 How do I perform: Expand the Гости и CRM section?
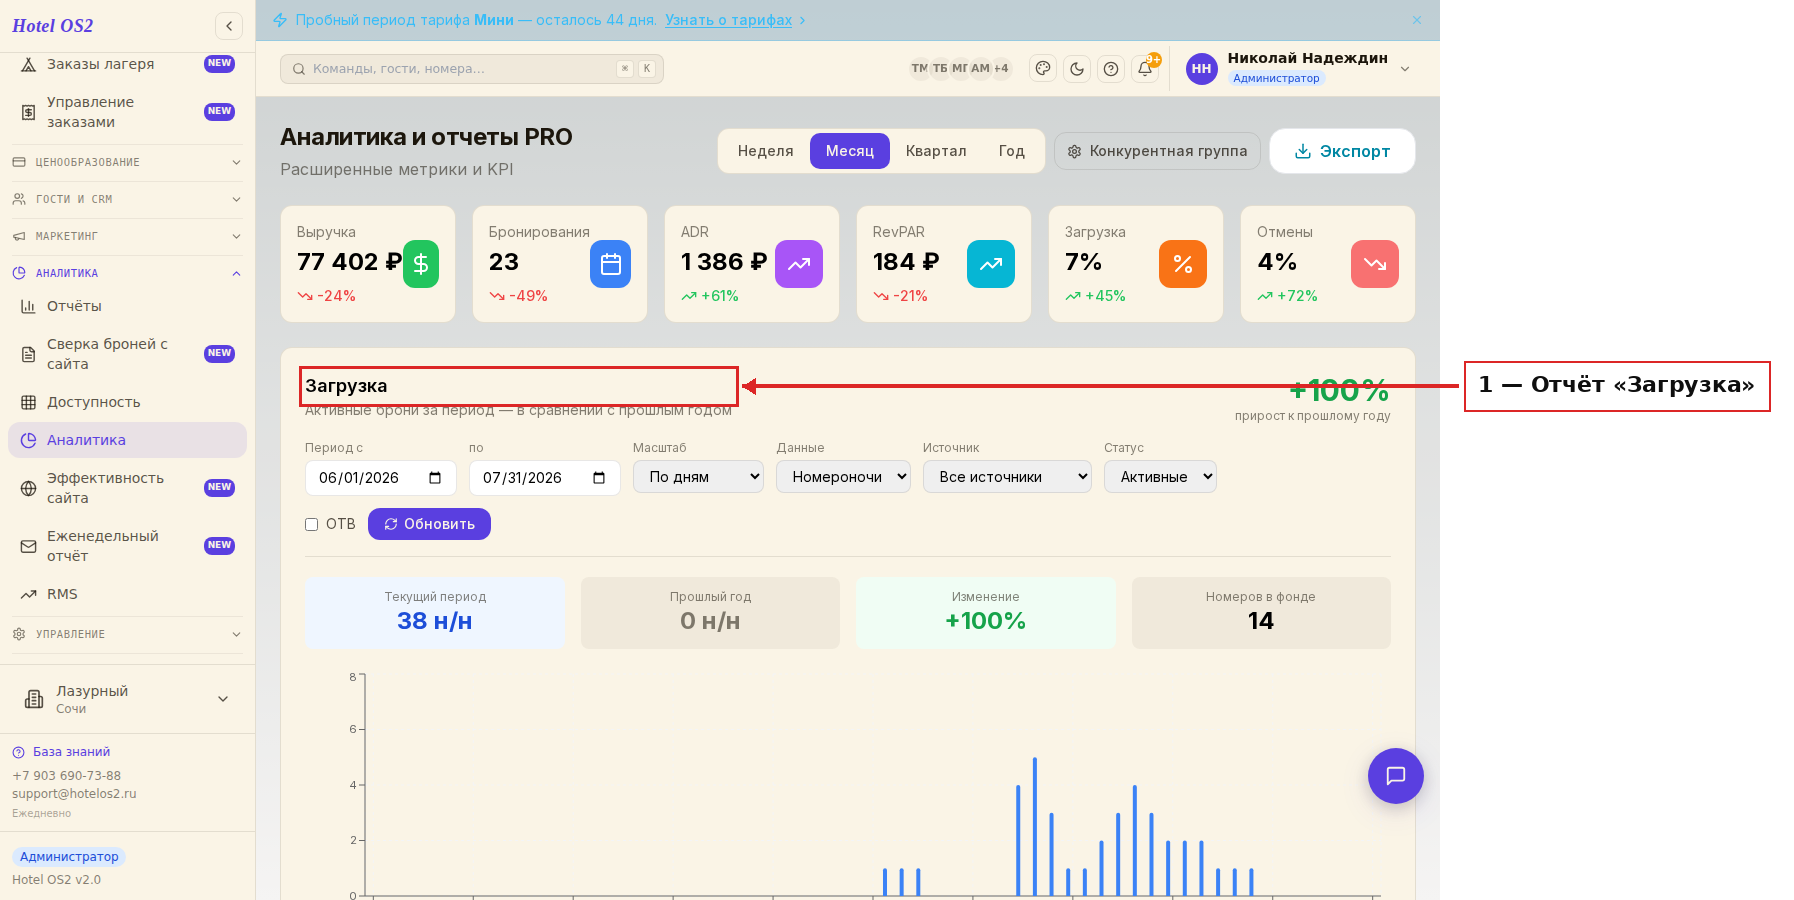point(127,199)
